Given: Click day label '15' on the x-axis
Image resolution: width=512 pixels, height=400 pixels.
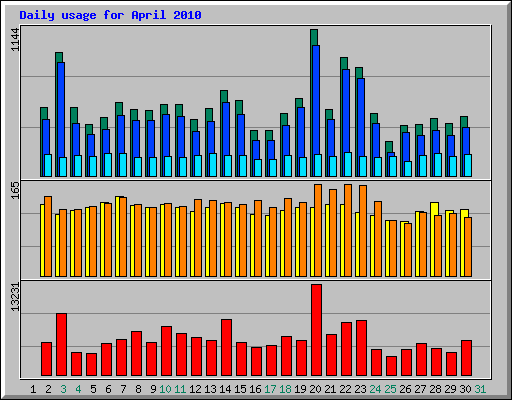Looking at the screenshot, I should click(240, 389).
